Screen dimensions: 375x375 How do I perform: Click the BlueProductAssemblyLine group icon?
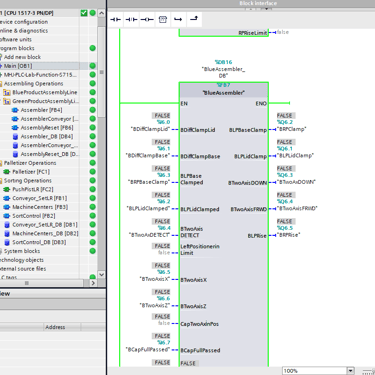(7, 92)
